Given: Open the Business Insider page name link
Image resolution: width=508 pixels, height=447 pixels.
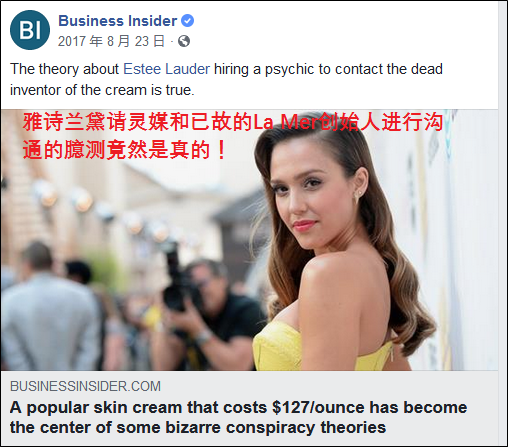Looking at the screenshot, I should [x=118, y=21].
